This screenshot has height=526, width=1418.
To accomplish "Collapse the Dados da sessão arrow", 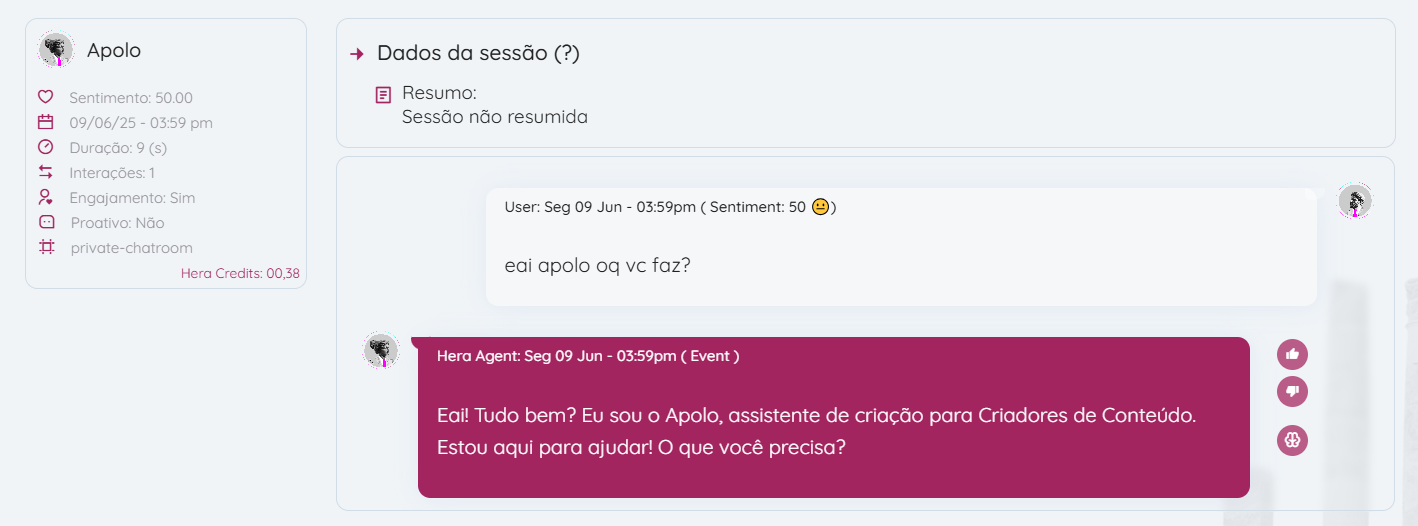I will coord(357,54).
